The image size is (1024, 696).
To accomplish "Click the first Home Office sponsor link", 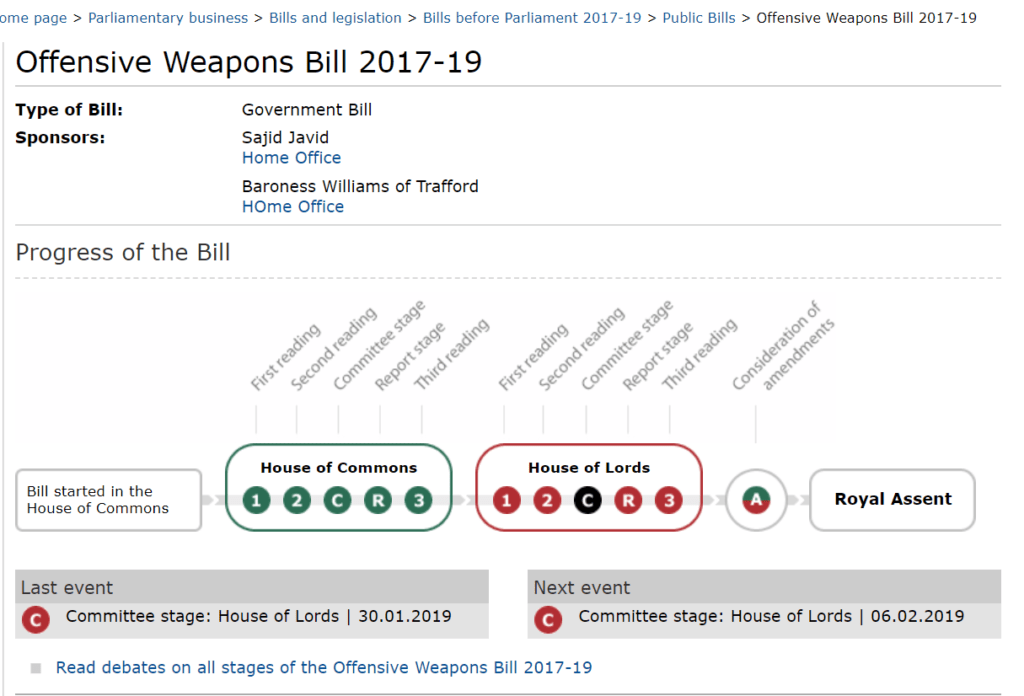I will (291, 157).
